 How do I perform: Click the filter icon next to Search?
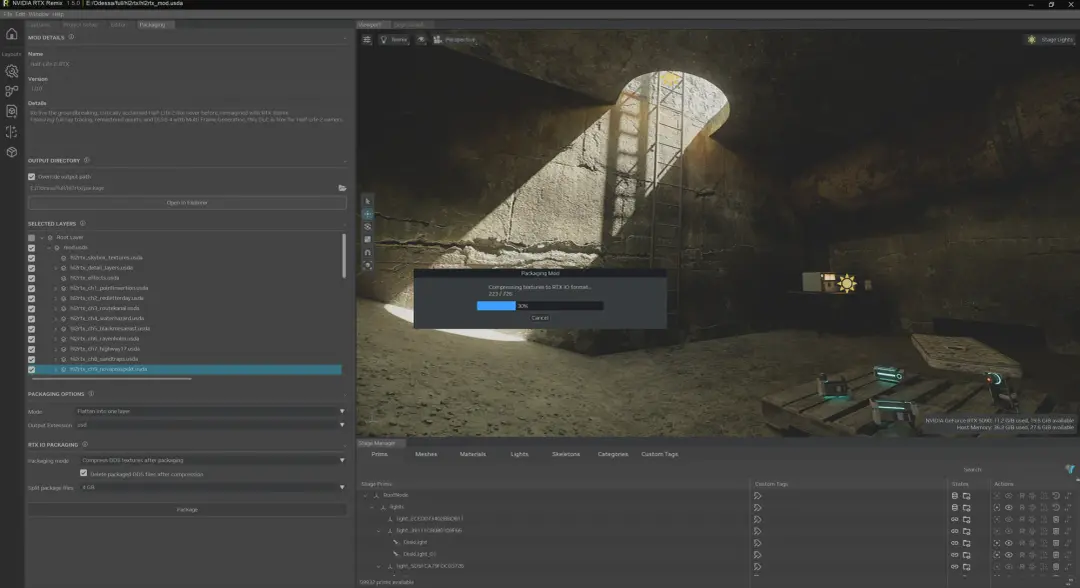coord(1070,470)
